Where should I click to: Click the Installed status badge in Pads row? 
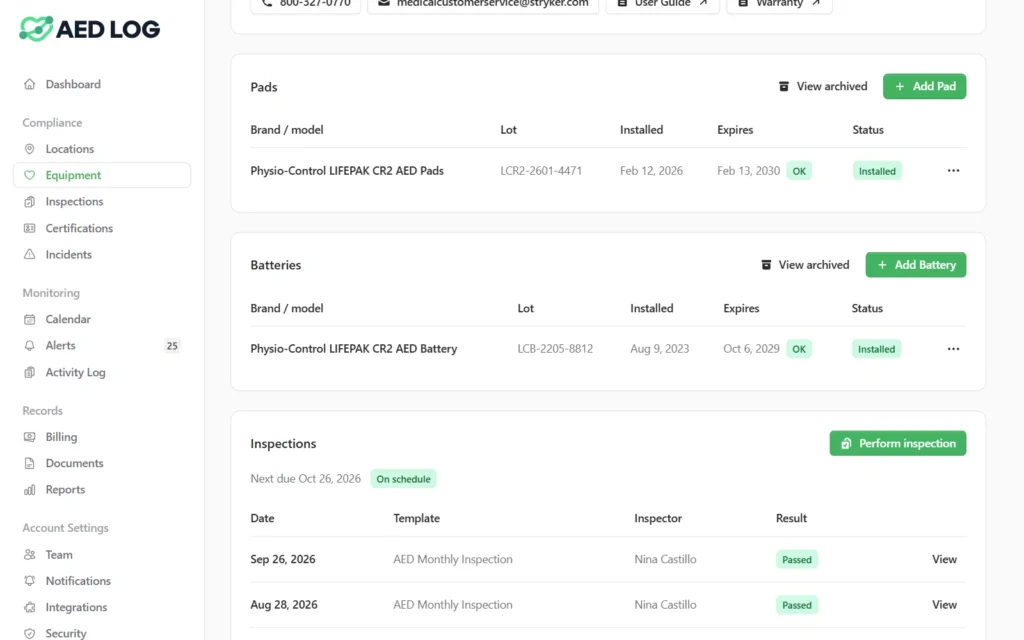point(877,171)
